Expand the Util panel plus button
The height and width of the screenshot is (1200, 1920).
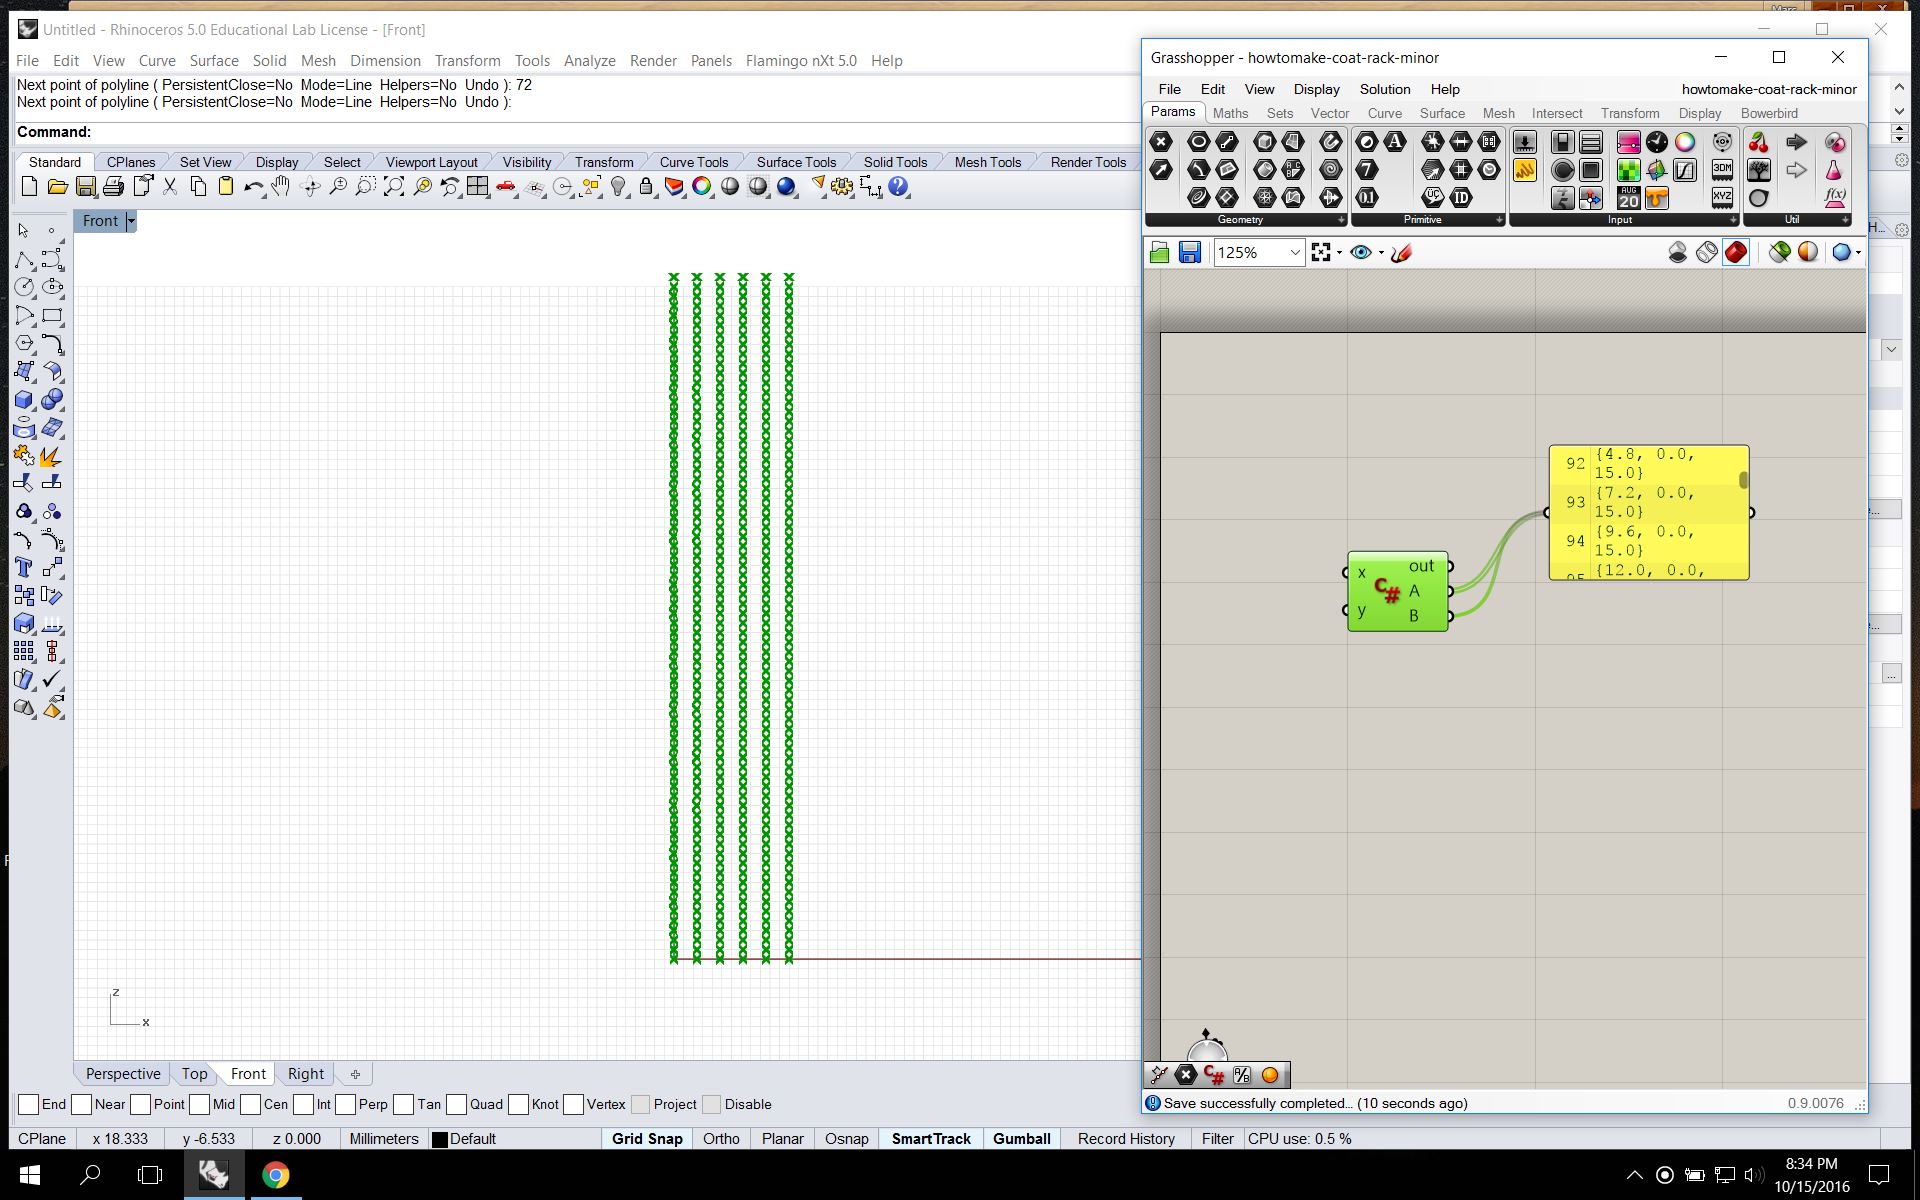click(1845, 220)
